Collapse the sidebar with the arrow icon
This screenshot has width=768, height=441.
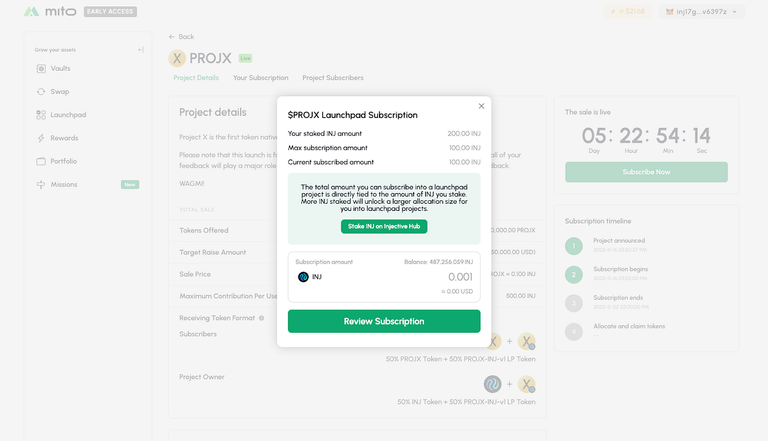click(141, 50)
